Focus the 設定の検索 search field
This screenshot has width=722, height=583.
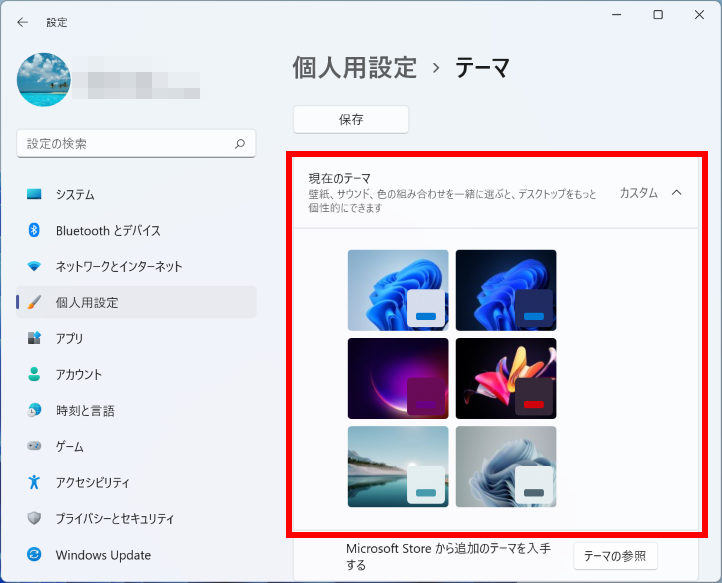136,144
